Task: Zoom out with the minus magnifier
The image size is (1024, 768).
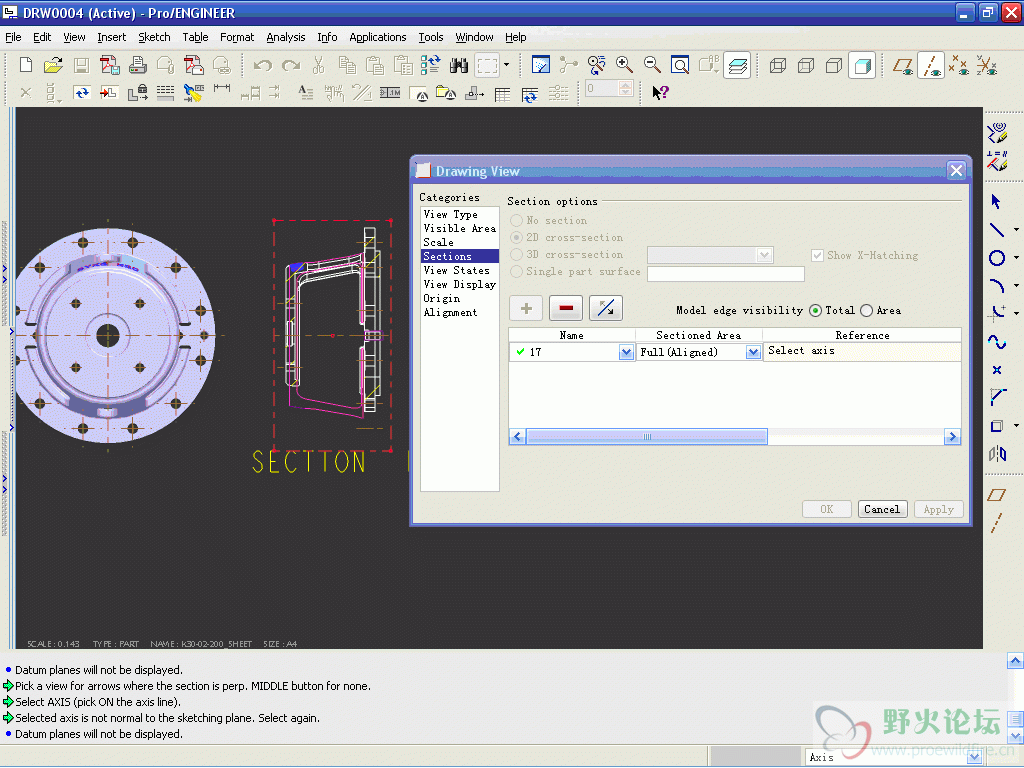Action: tap(652, 65)
